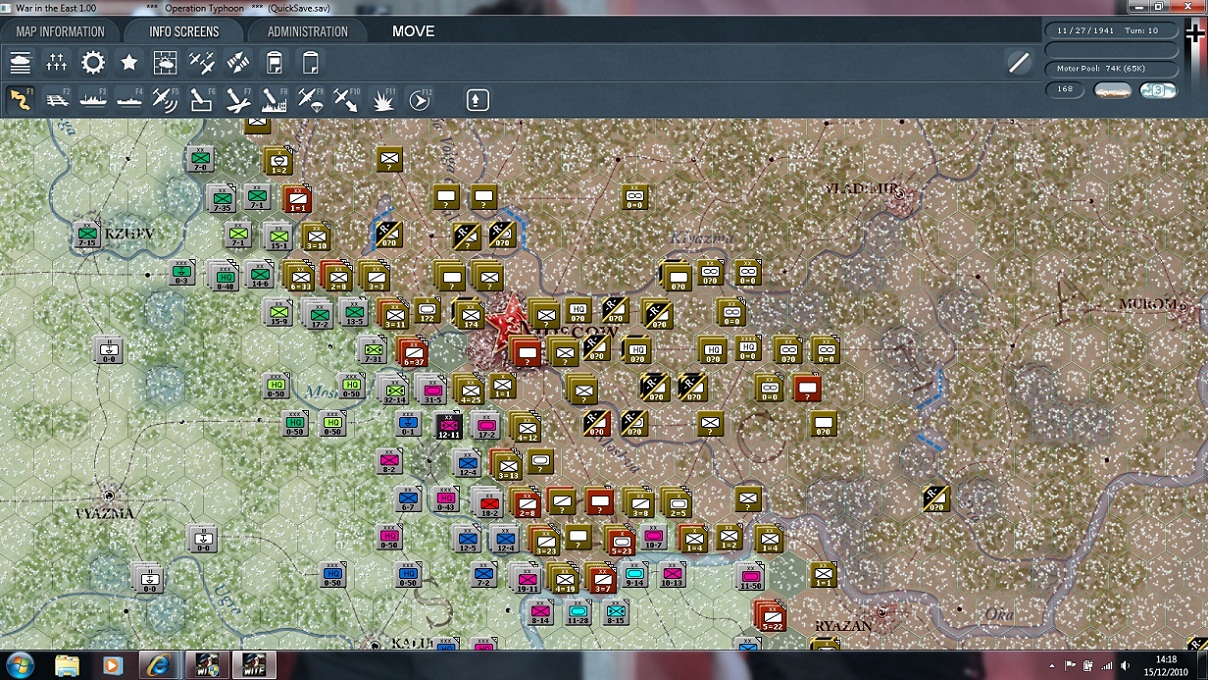Click the F12 end turn arrow
Image resolution: width=1208 pixels, height=680 pixels.
point(420,99)
